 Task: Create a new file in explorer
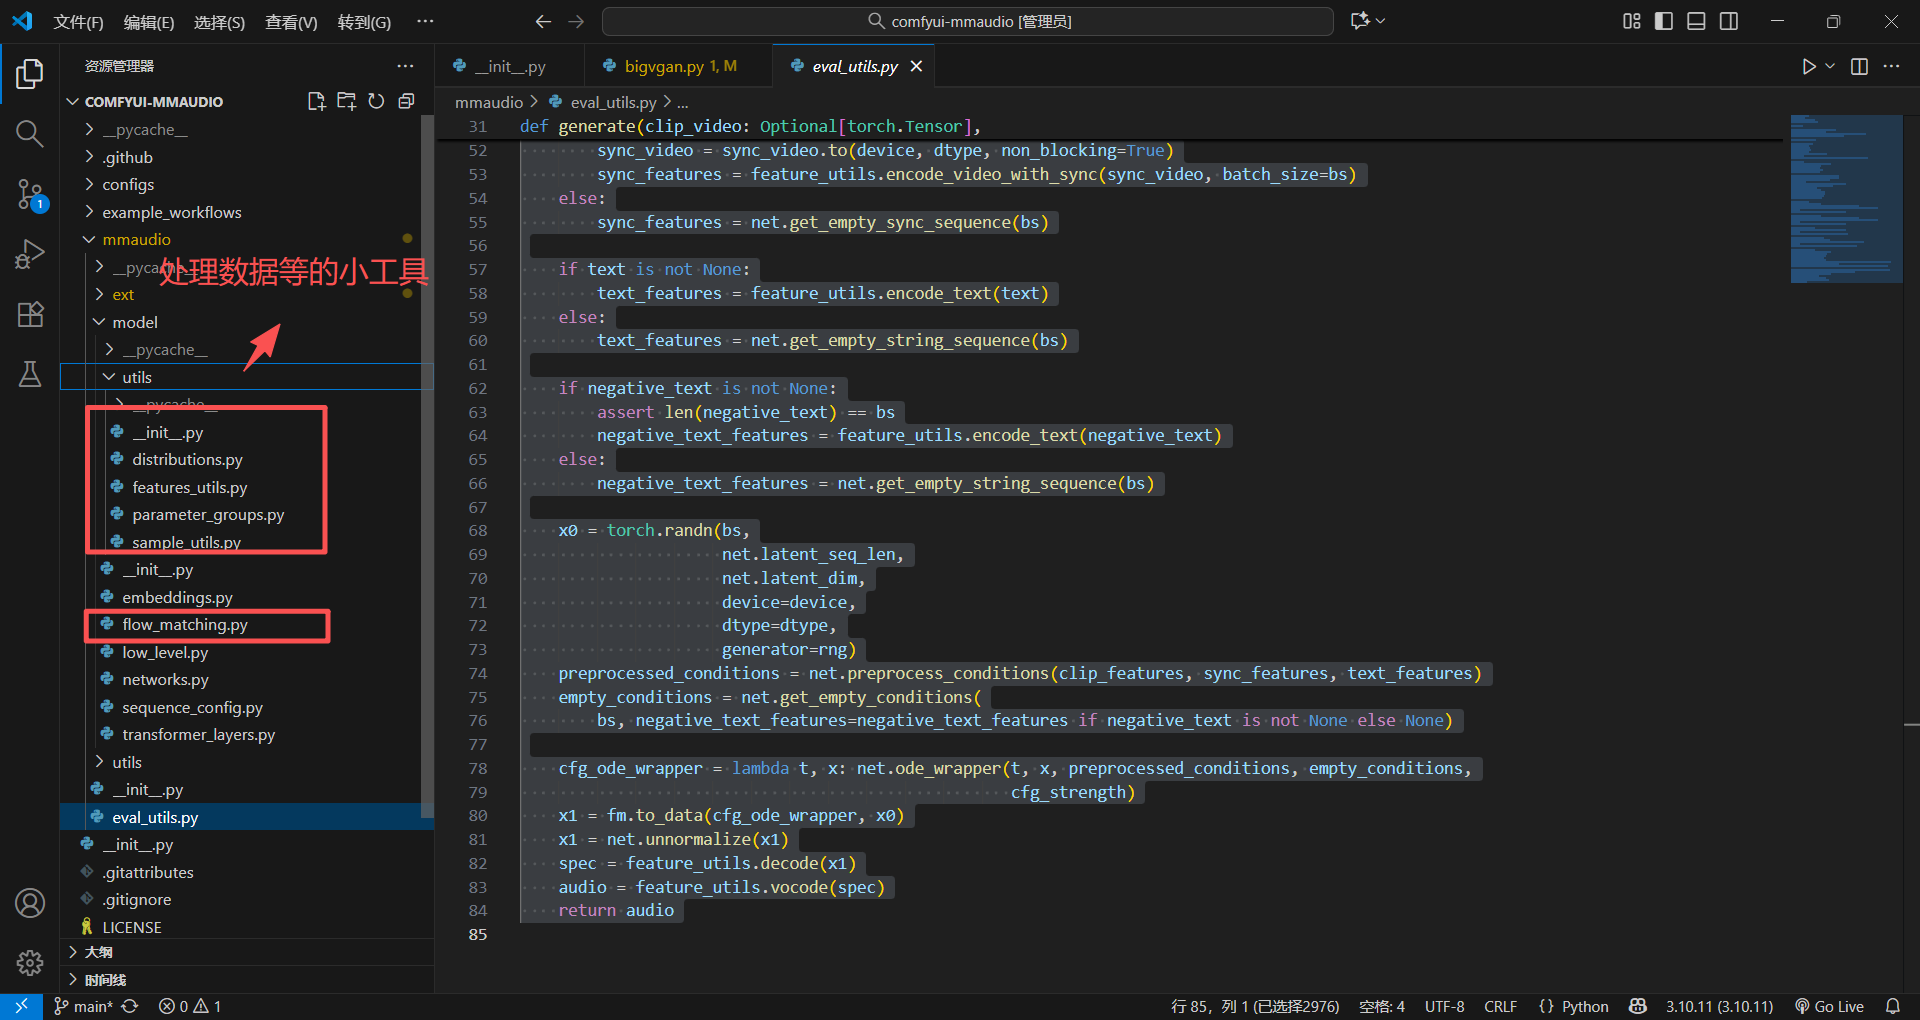[317, 101]
